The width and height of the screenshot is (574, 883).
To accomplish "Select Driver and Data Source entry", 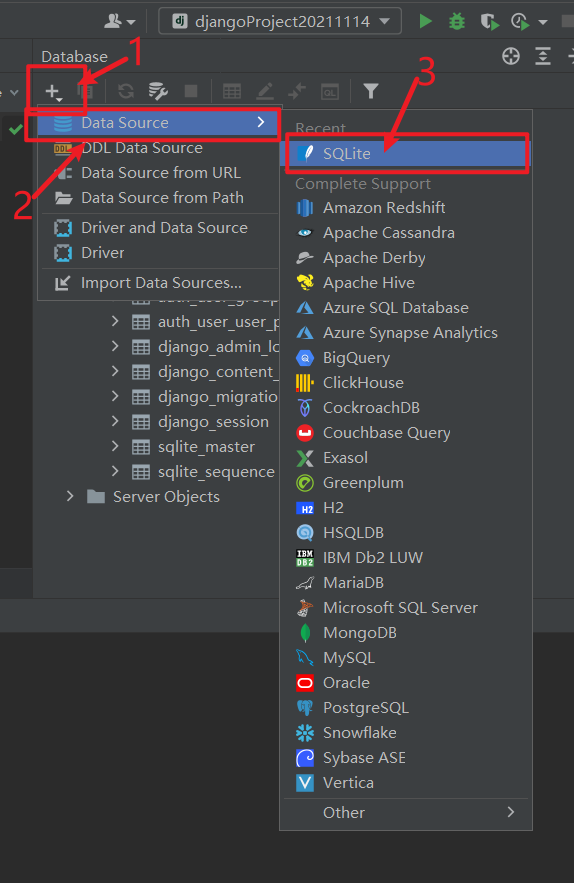I will point(159,228).
